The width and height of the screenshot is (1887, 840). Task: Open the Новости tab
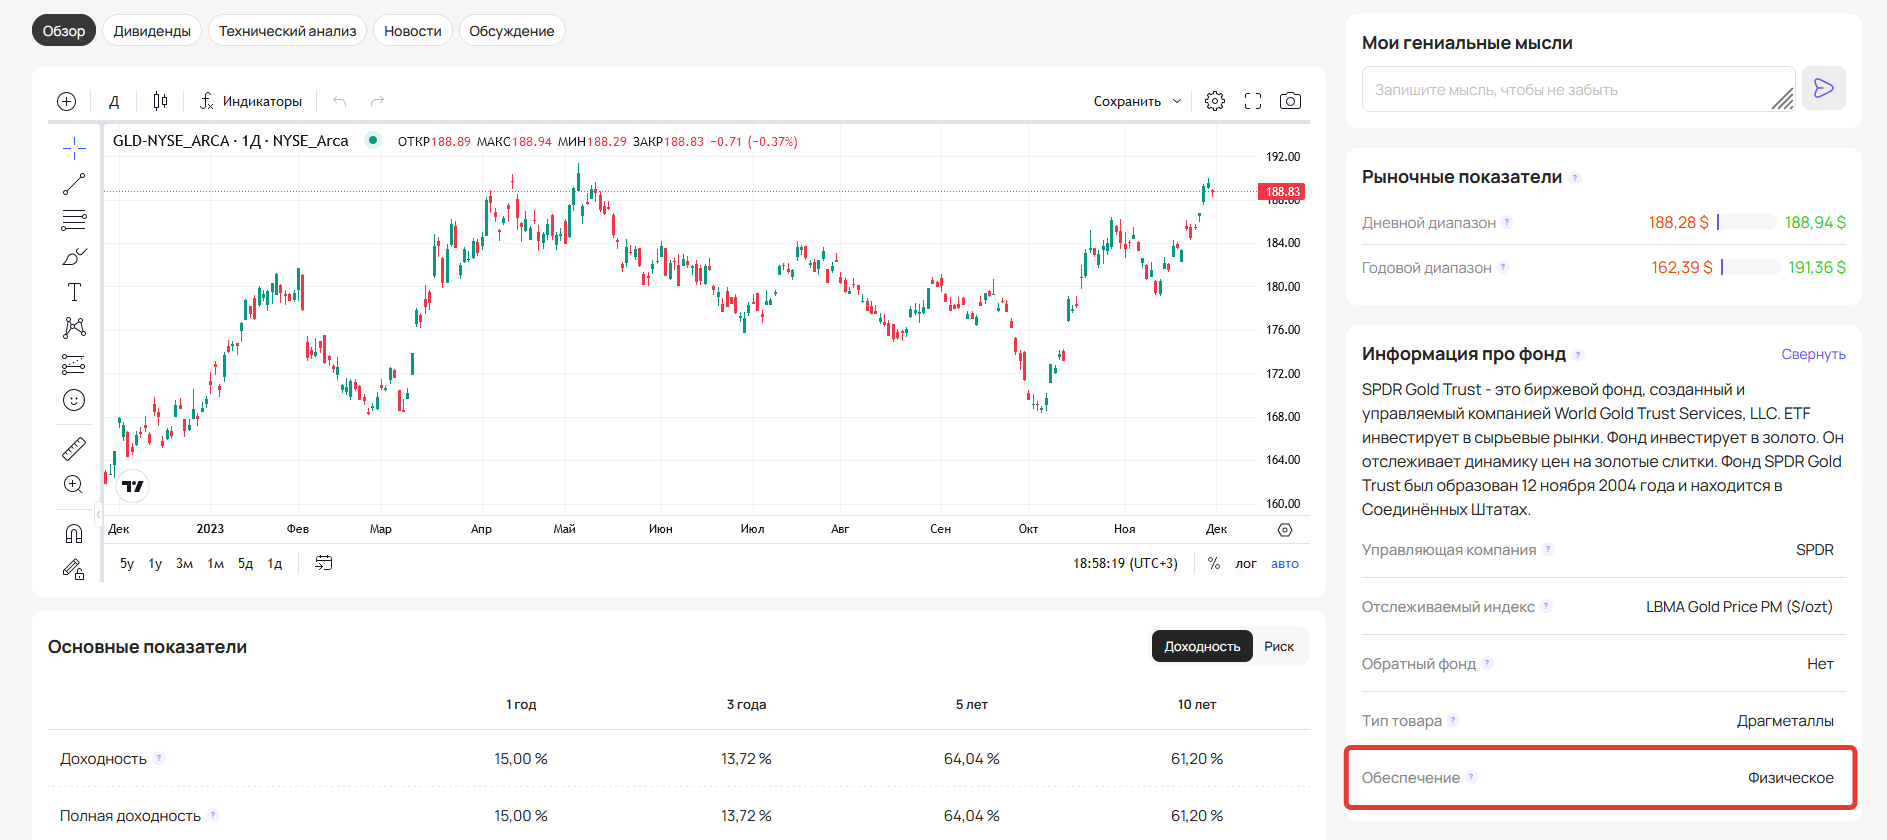tap(413, 31)
